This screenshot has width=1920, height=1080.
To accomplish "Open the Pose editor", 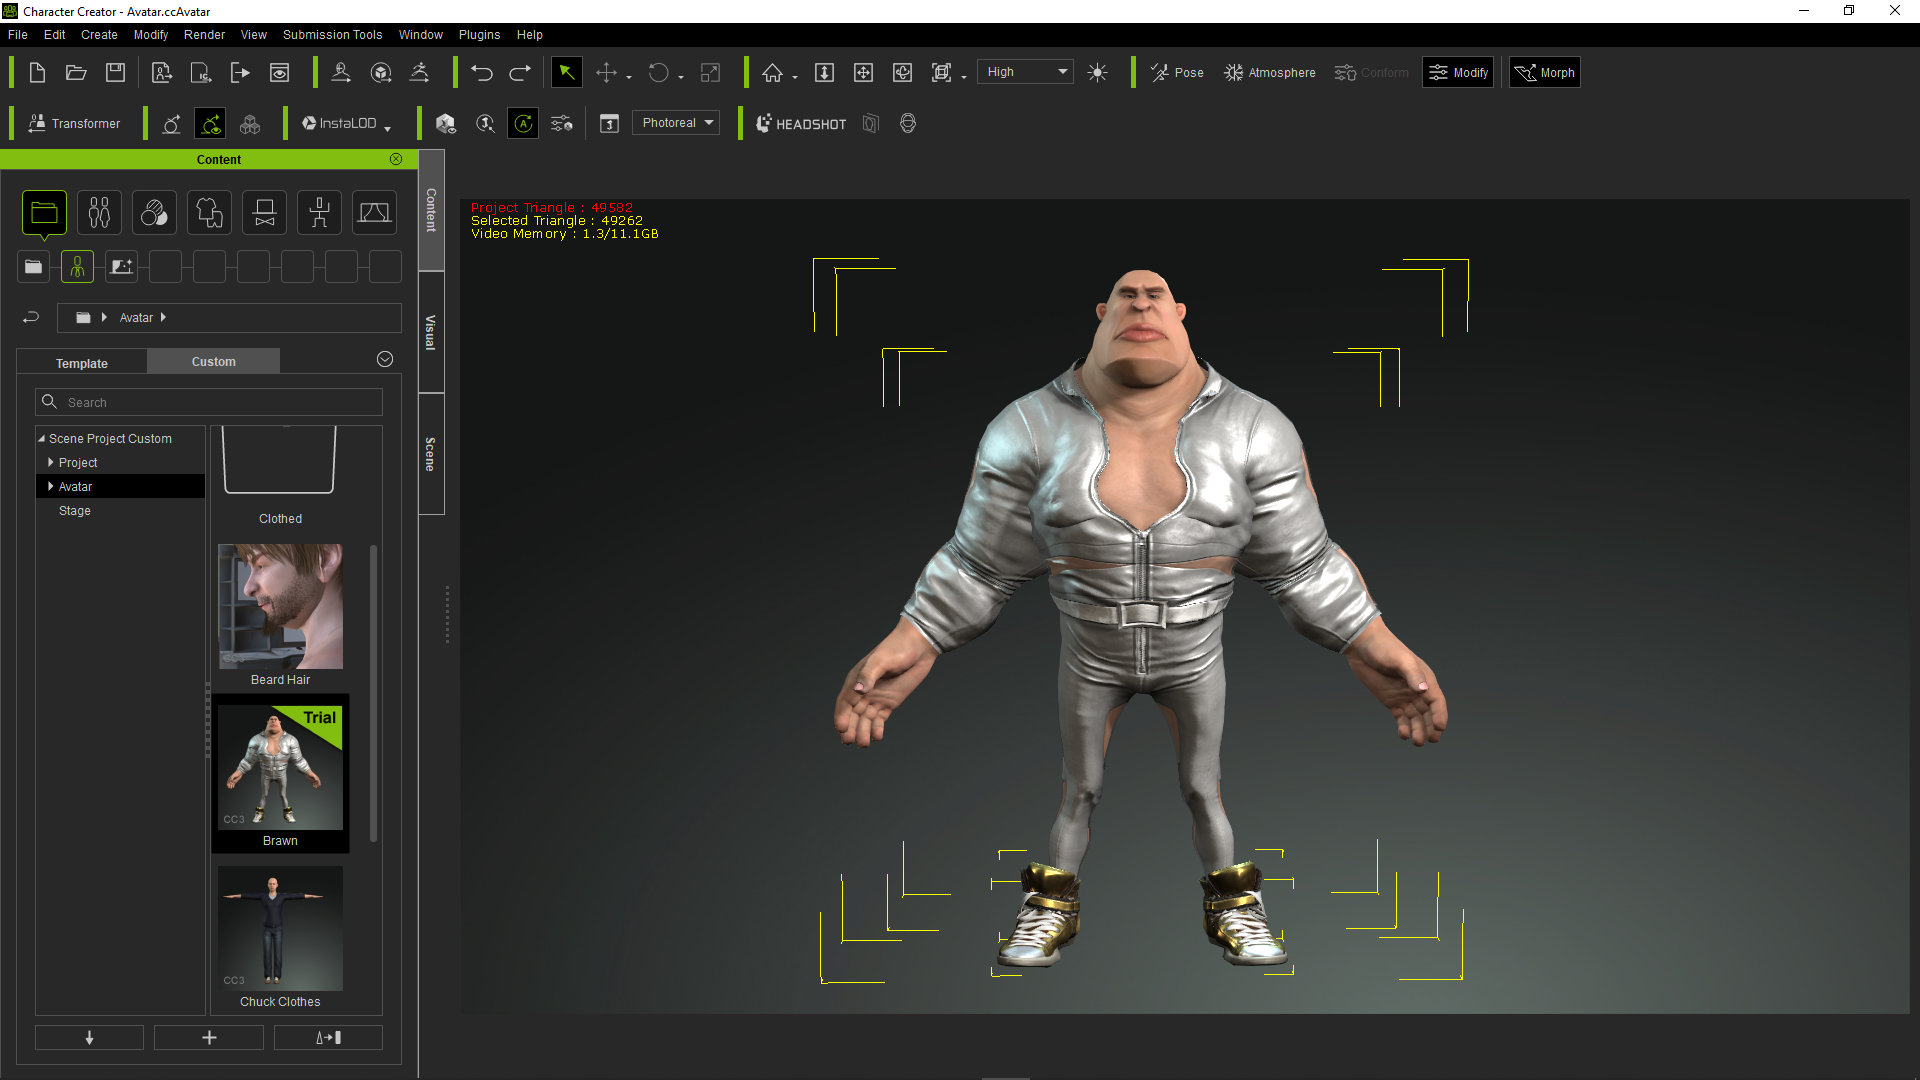I will (x=1177, y=72).
